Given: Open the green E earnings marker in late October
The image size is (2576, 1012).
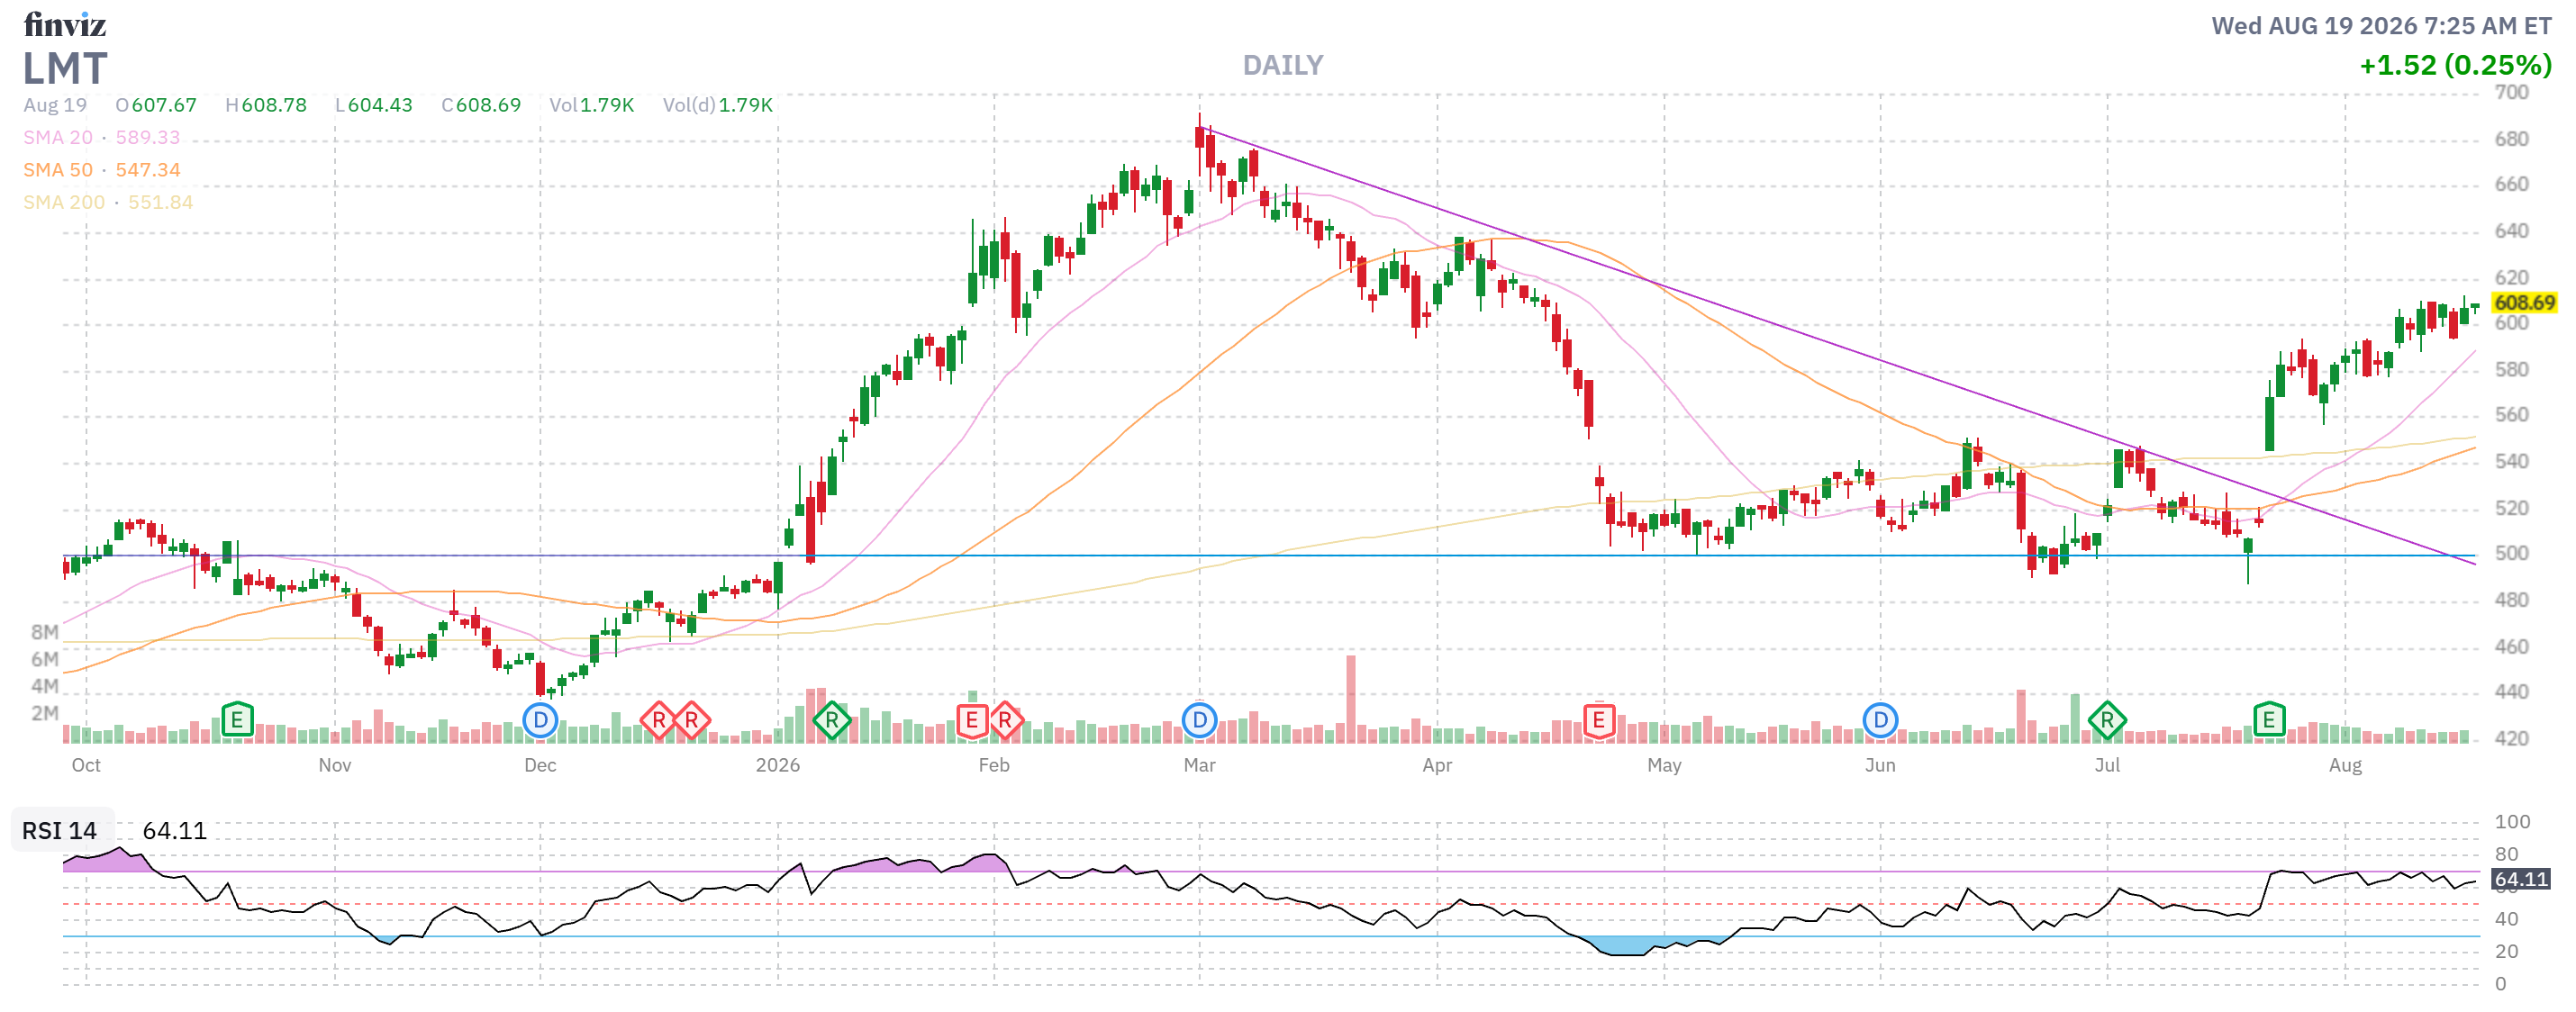Looking at the screenshot, I should tap(237, 719).
